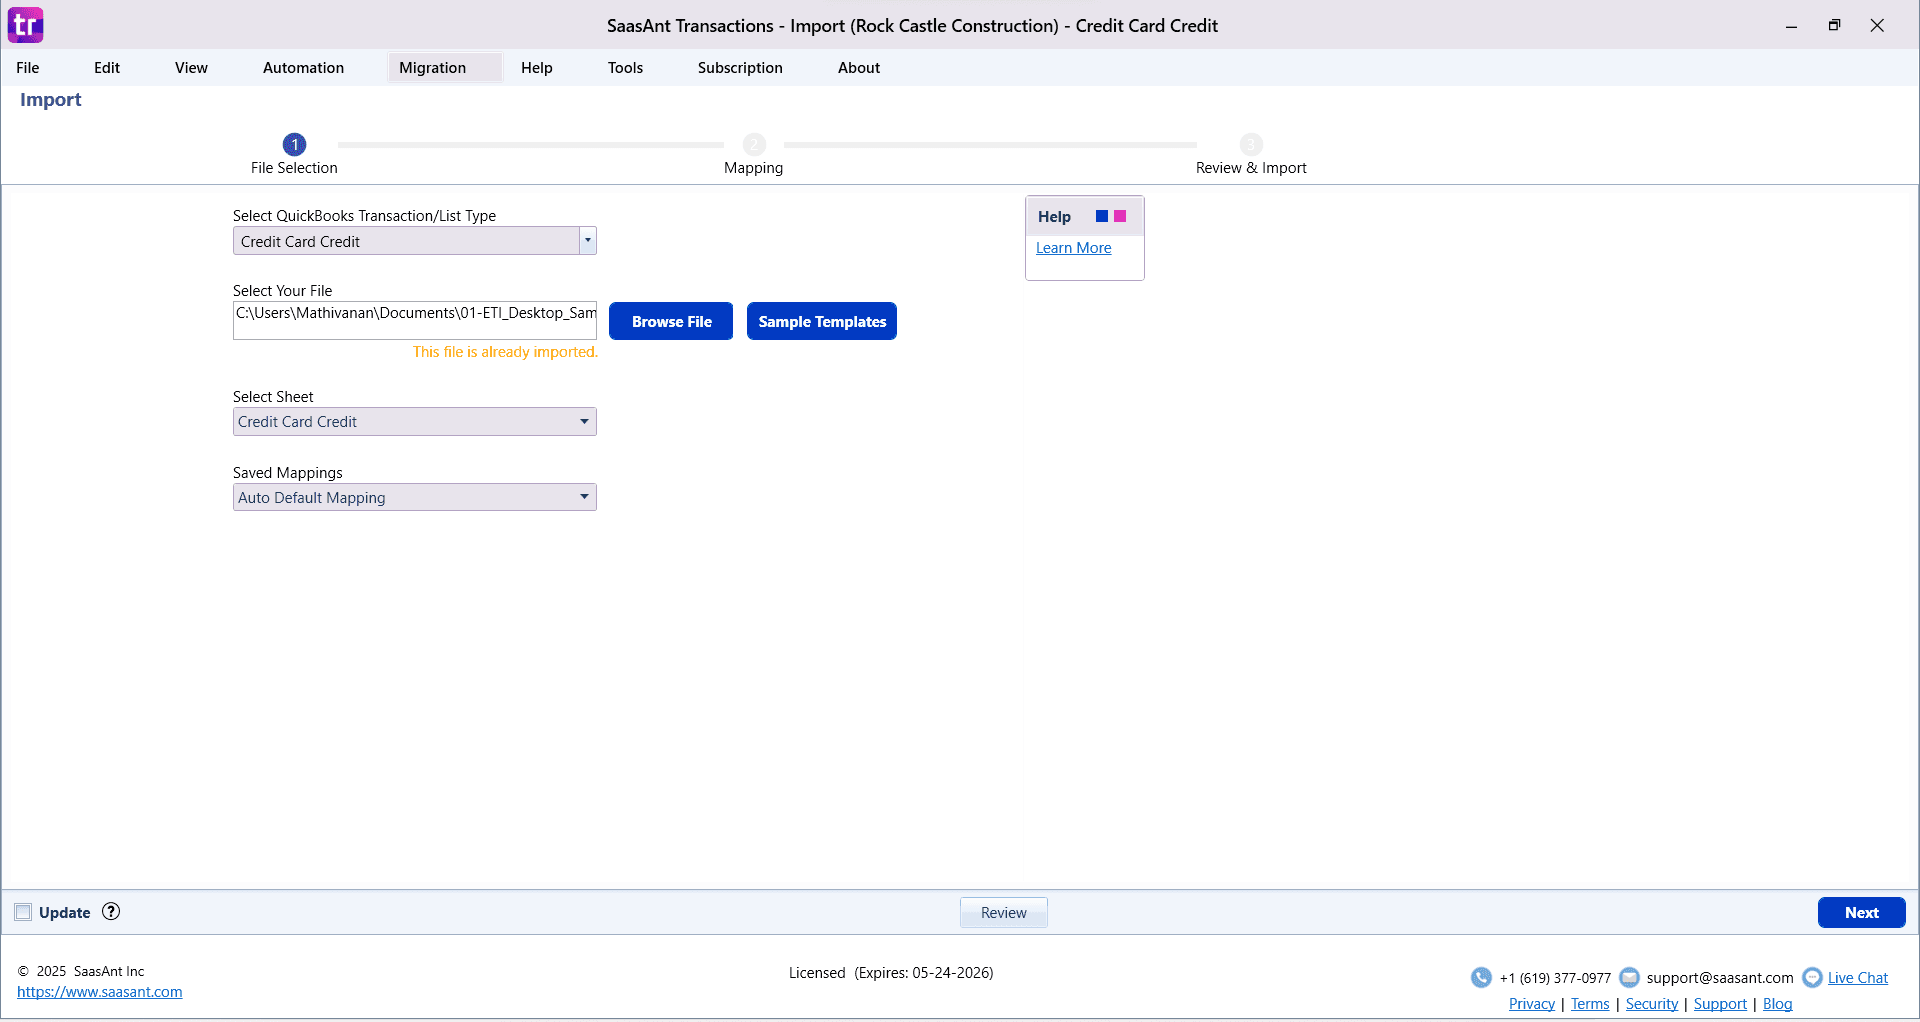This screenshot has height=1022, width=1920.
Task: Open the Security link
Action: (x=1652, y=1004)
